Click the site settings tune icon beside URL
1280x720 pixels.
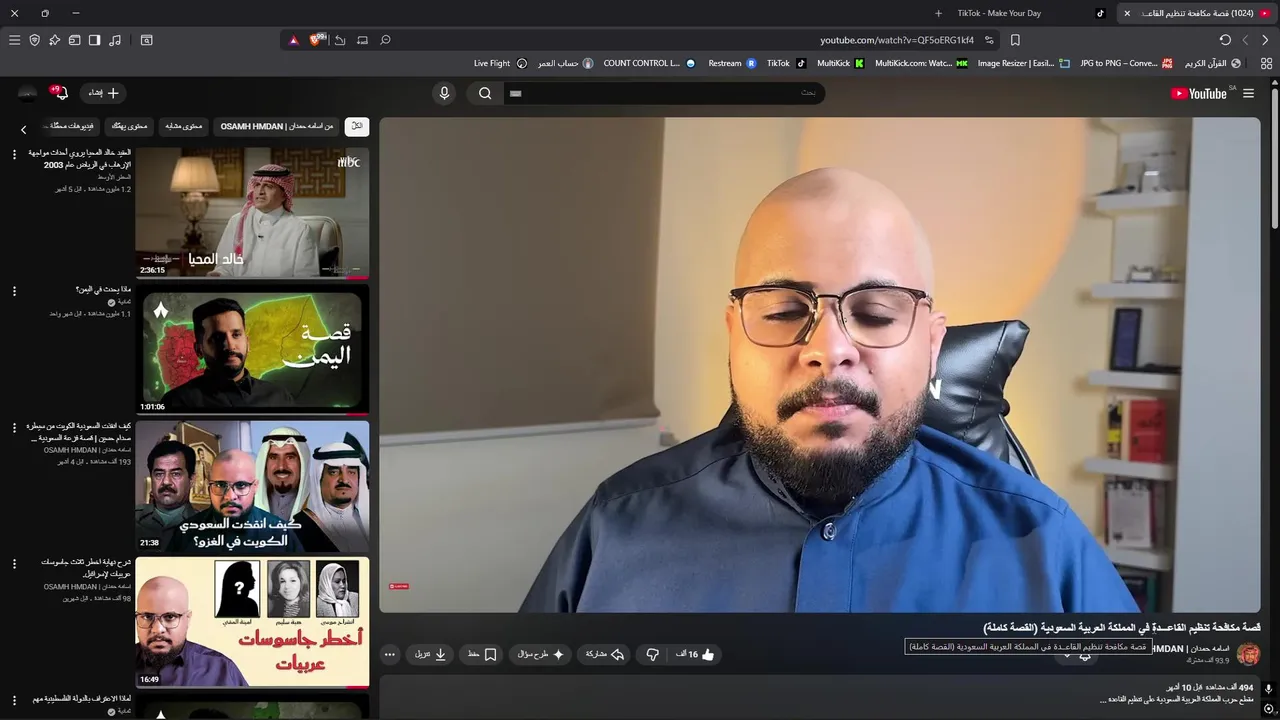989,40
